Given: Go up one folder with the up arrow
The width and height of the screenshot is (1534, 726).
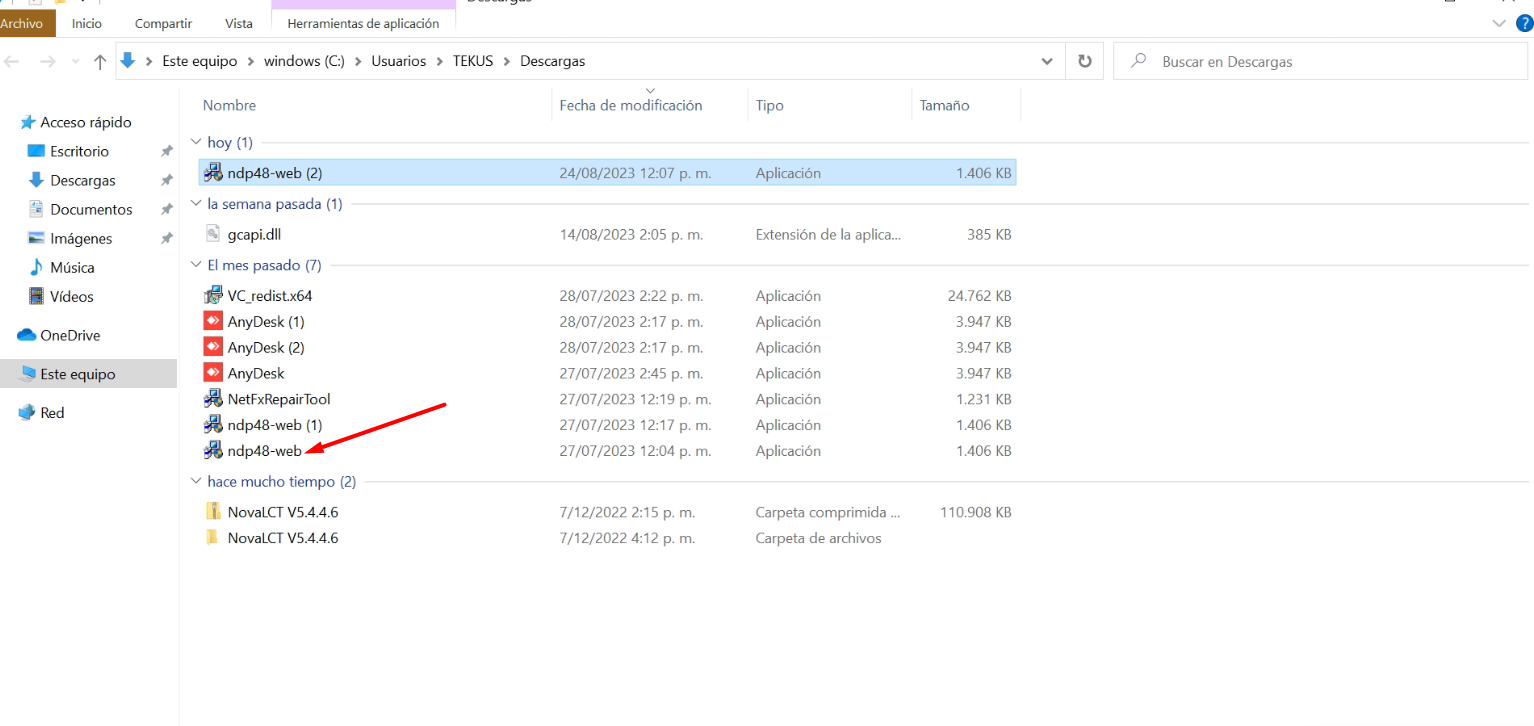Looking at the screenshot, I should click(100, 62).
